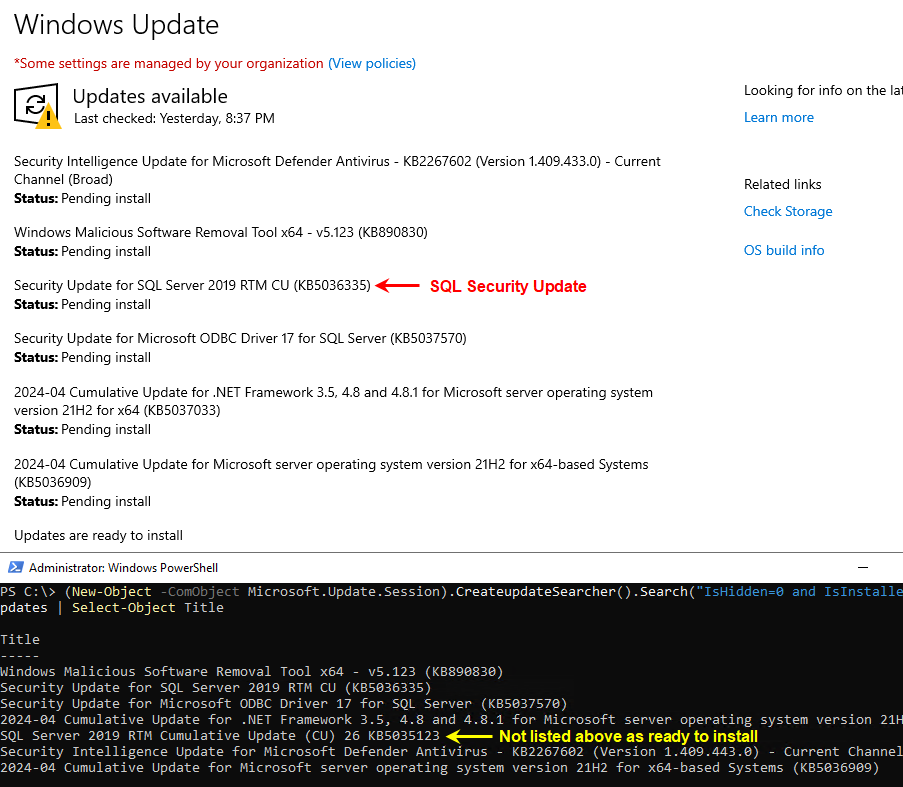
Task: Click the Updates available heading
Action: click(x=150, y=96)
